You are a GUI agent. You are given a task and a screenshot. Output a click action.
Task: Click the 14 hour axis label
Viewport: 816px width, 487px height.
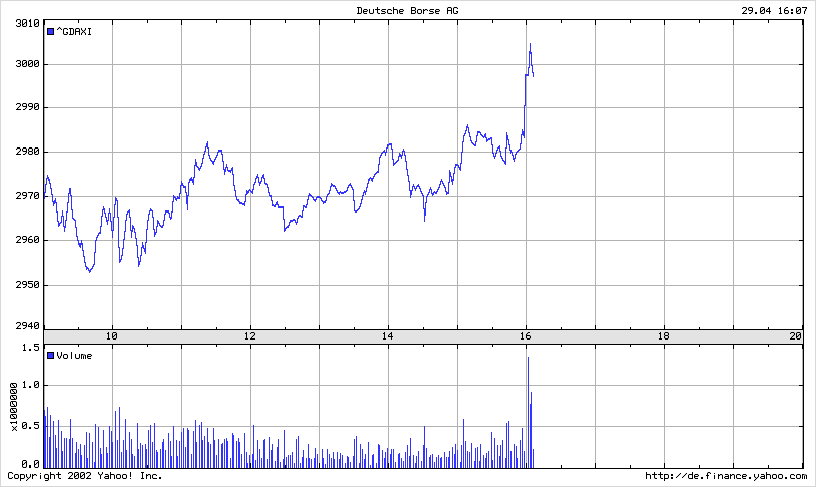click(x=388, y=336)
